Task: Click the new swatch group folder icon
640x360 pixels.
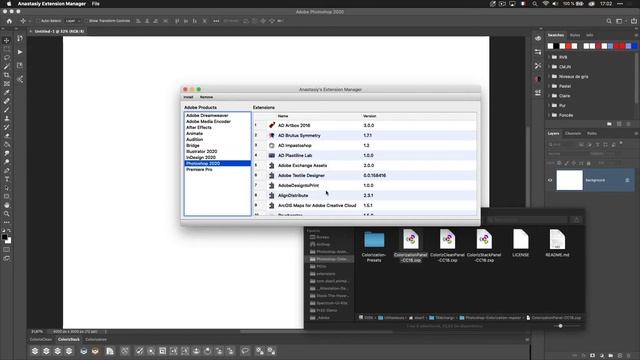Action: (609, 124)
